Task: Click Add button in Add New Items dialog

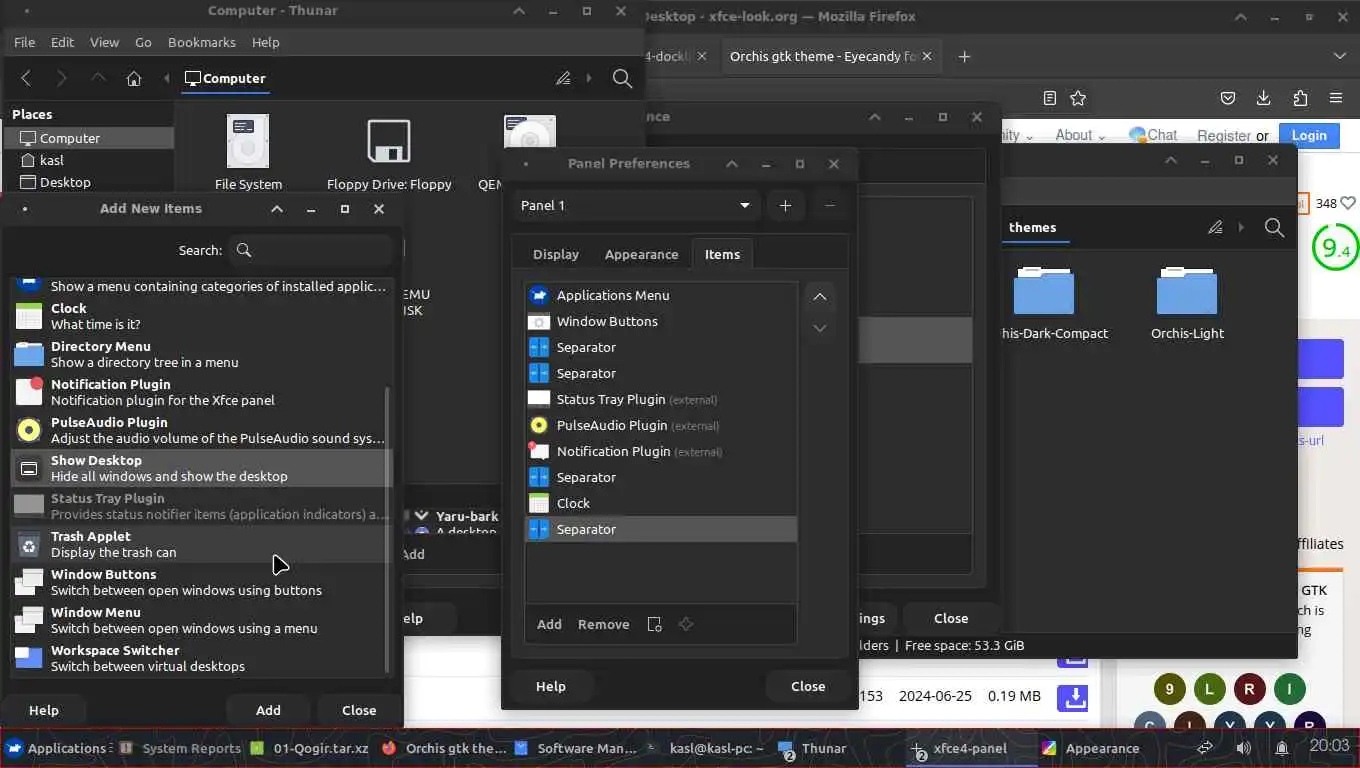Action: [268, 710]
